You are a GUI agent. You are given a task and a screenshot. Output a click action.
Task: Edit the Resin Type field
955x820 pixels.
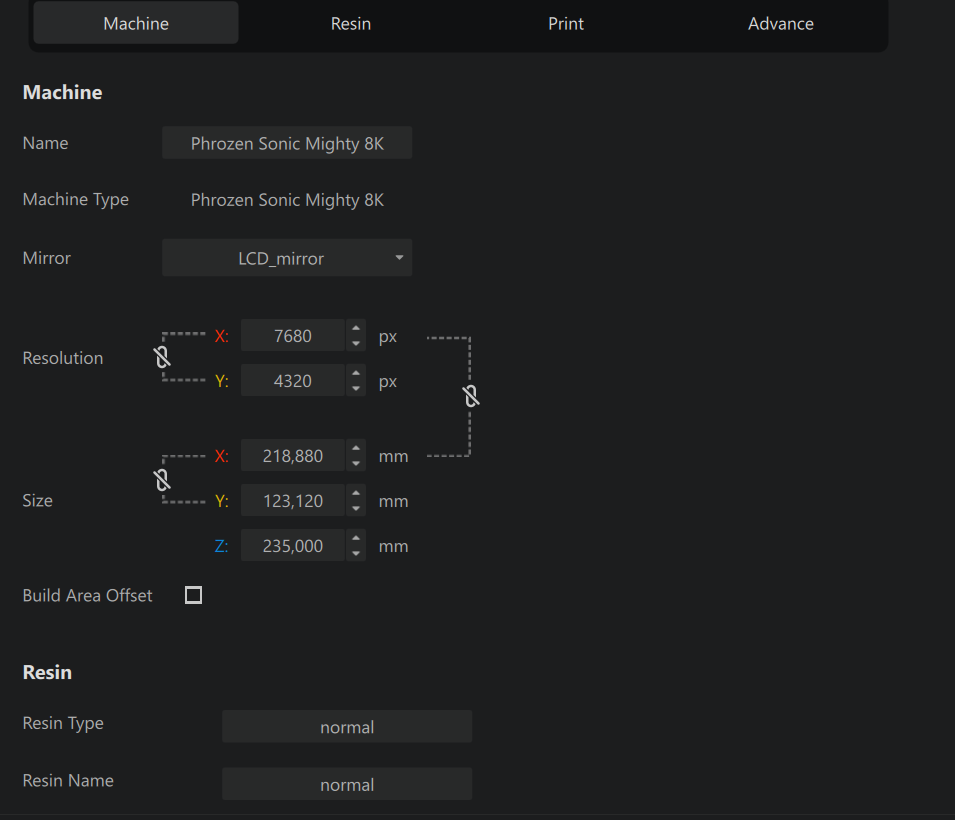tap(347, 727)
